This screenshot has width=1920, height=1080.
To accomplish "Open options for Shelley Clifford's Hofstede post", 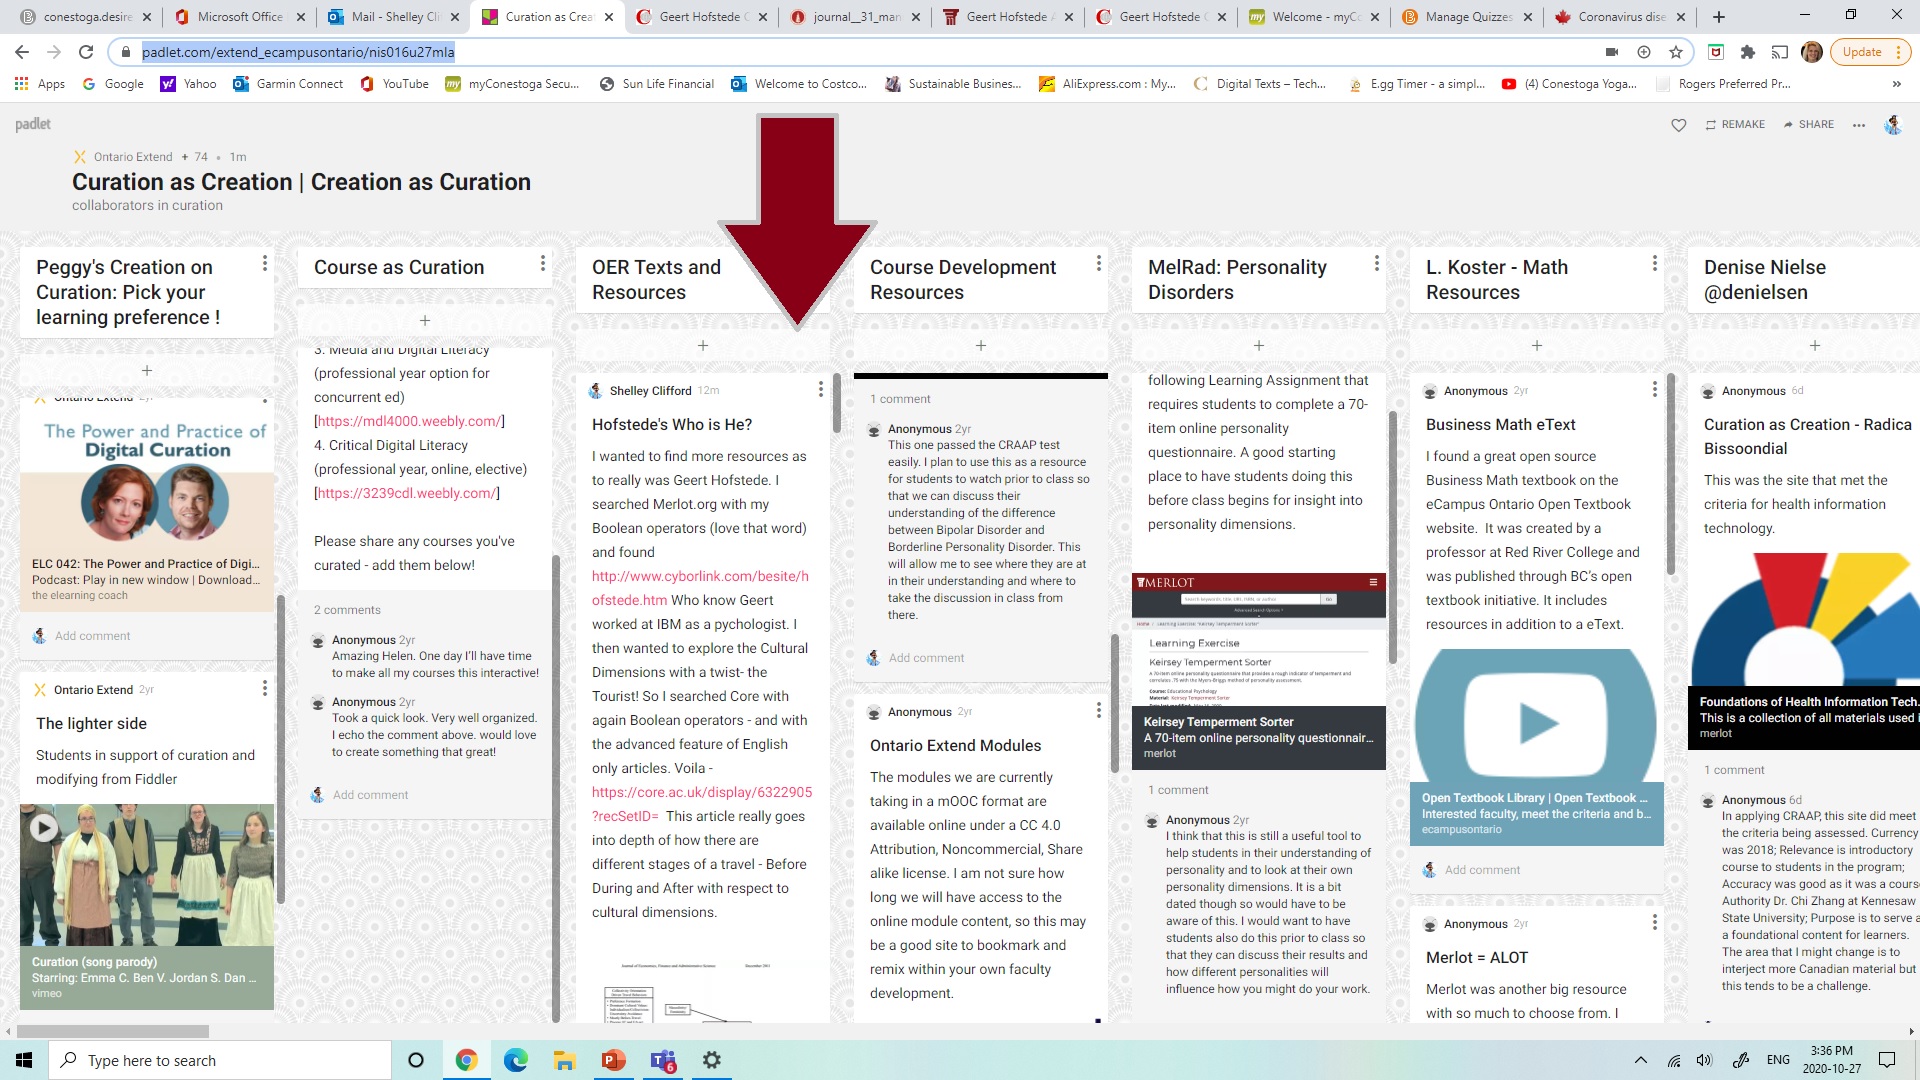I will pyautogui.click(x=820, y=389).
